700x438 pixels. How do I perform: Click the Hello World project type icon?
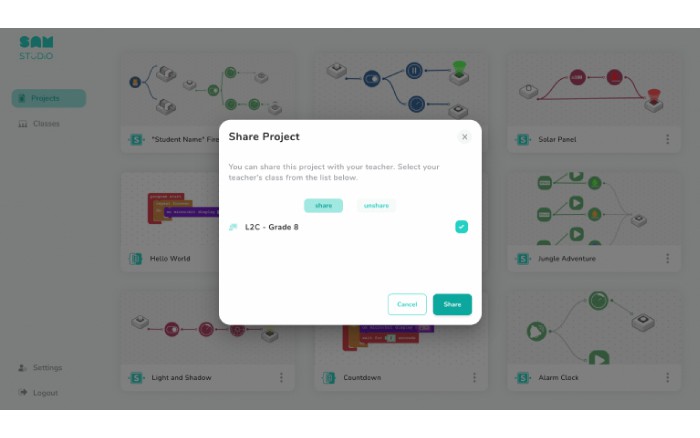135,259
